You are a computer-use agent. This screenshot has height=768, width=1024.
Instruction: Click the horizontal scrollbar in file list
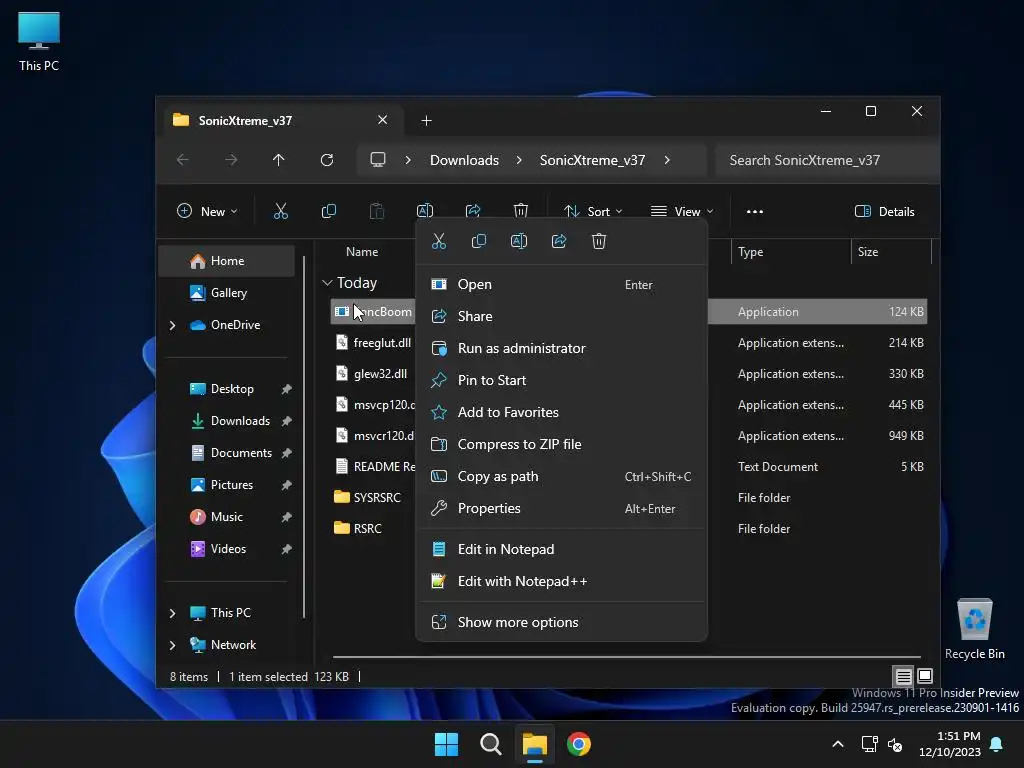click(626, 657)
